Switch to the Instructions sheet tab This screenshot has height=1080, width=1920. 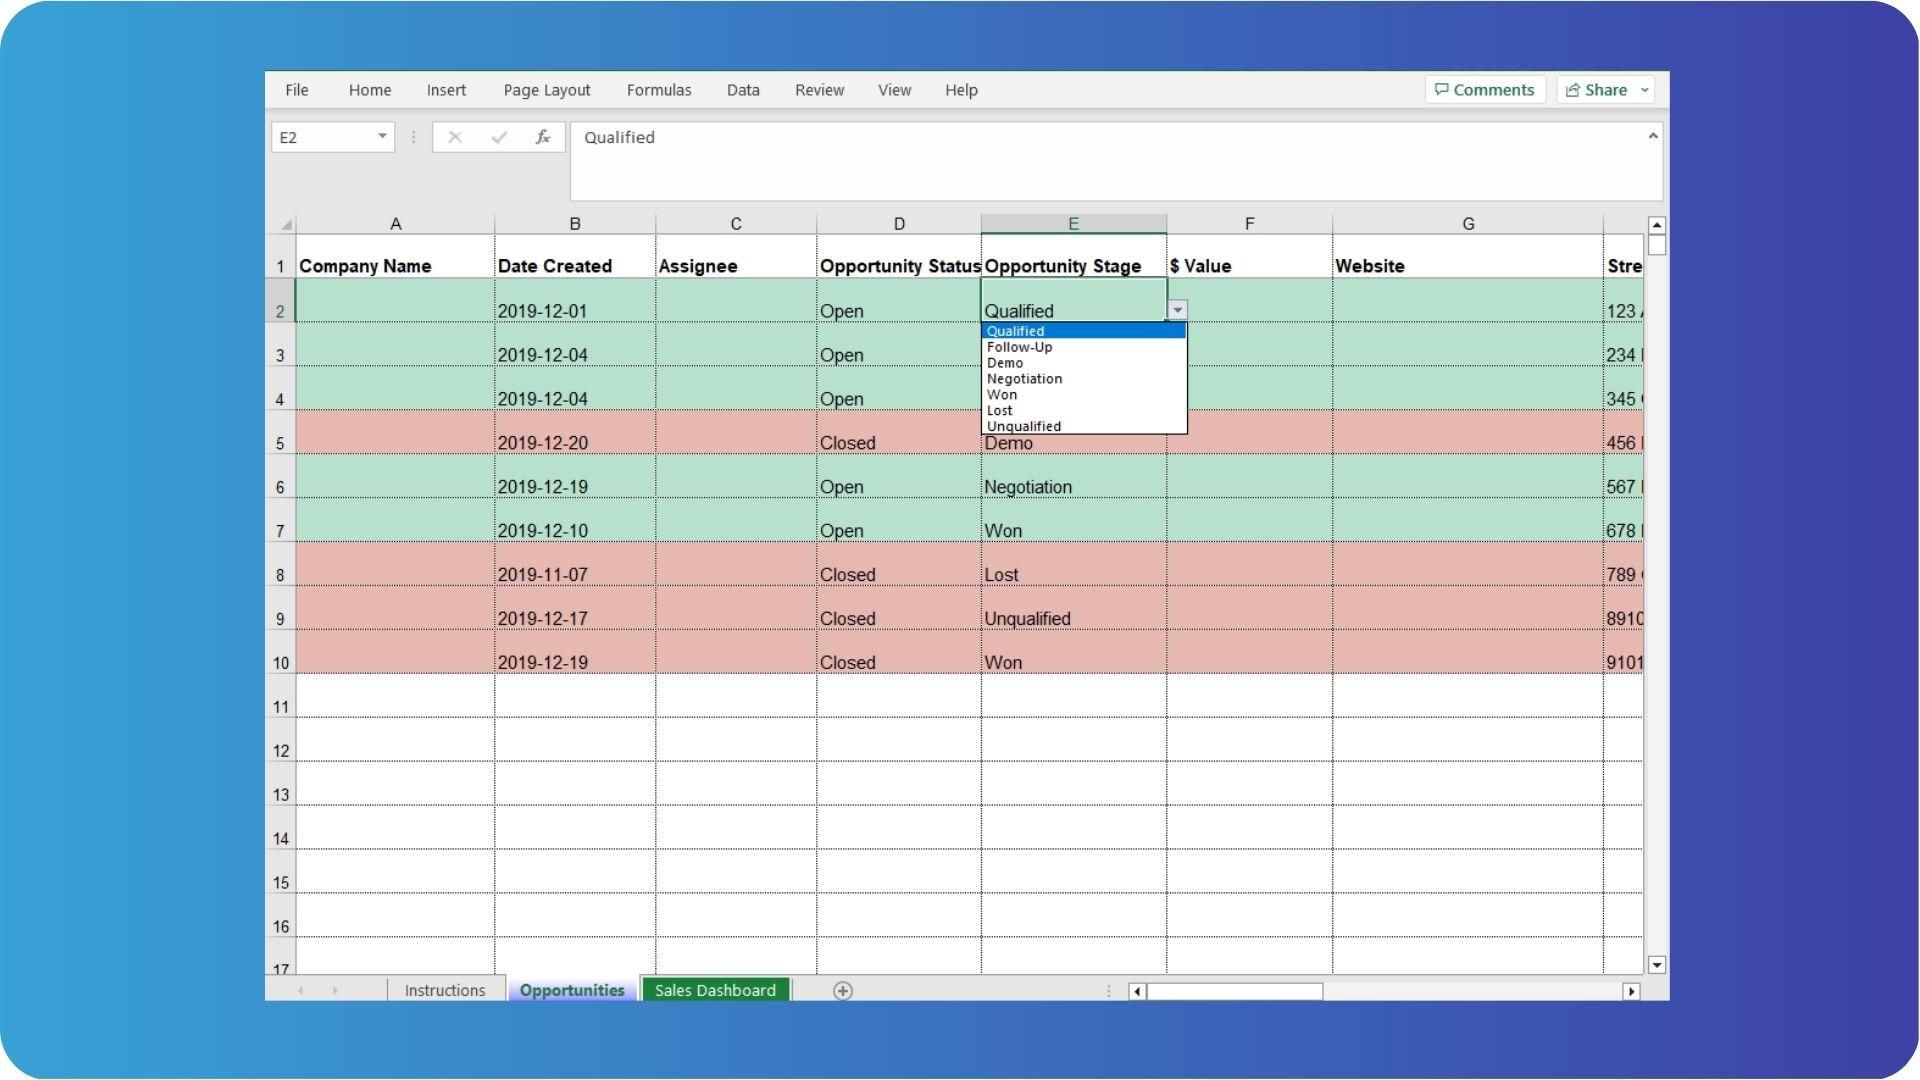[444, 989]
